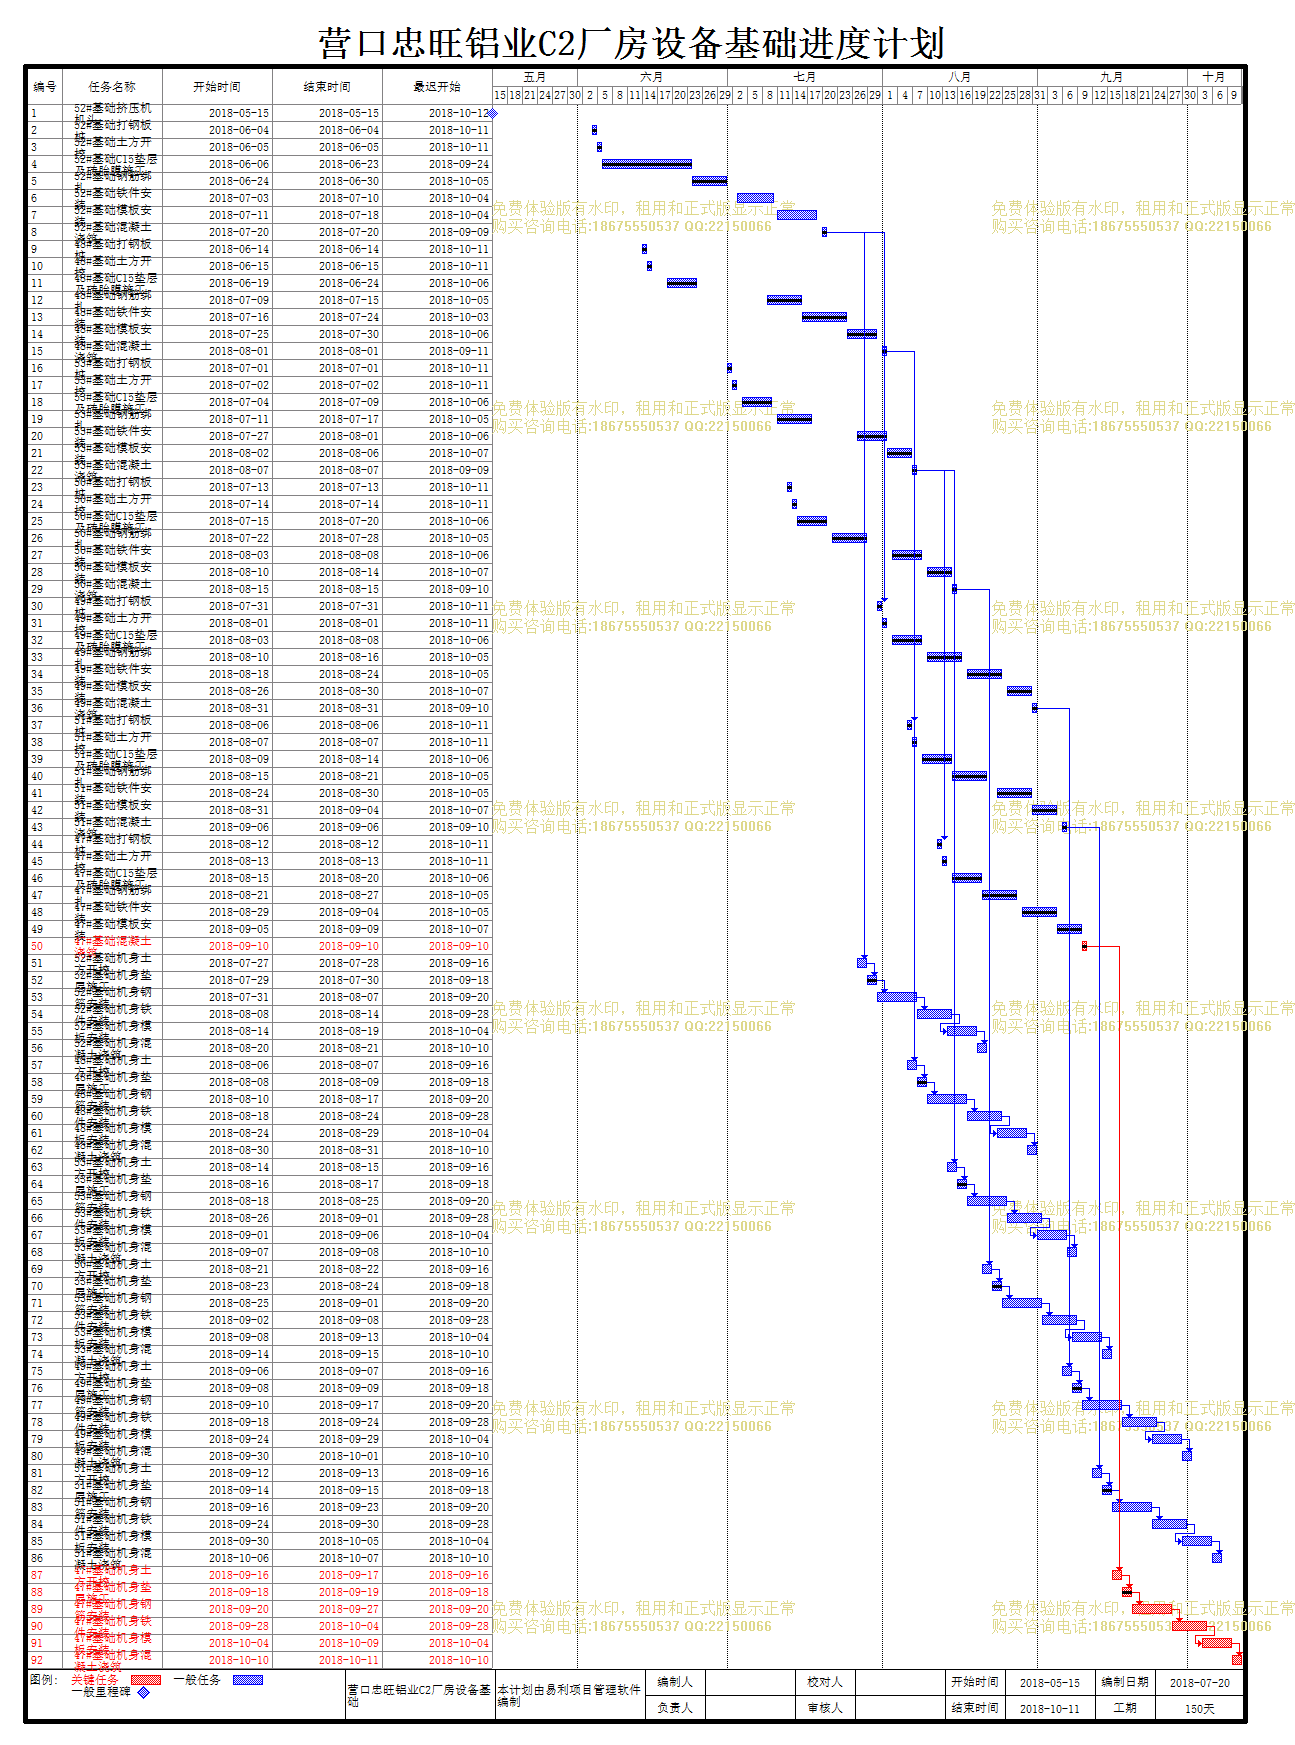Select task number 60 in 编号 column

click(37, 1116)
